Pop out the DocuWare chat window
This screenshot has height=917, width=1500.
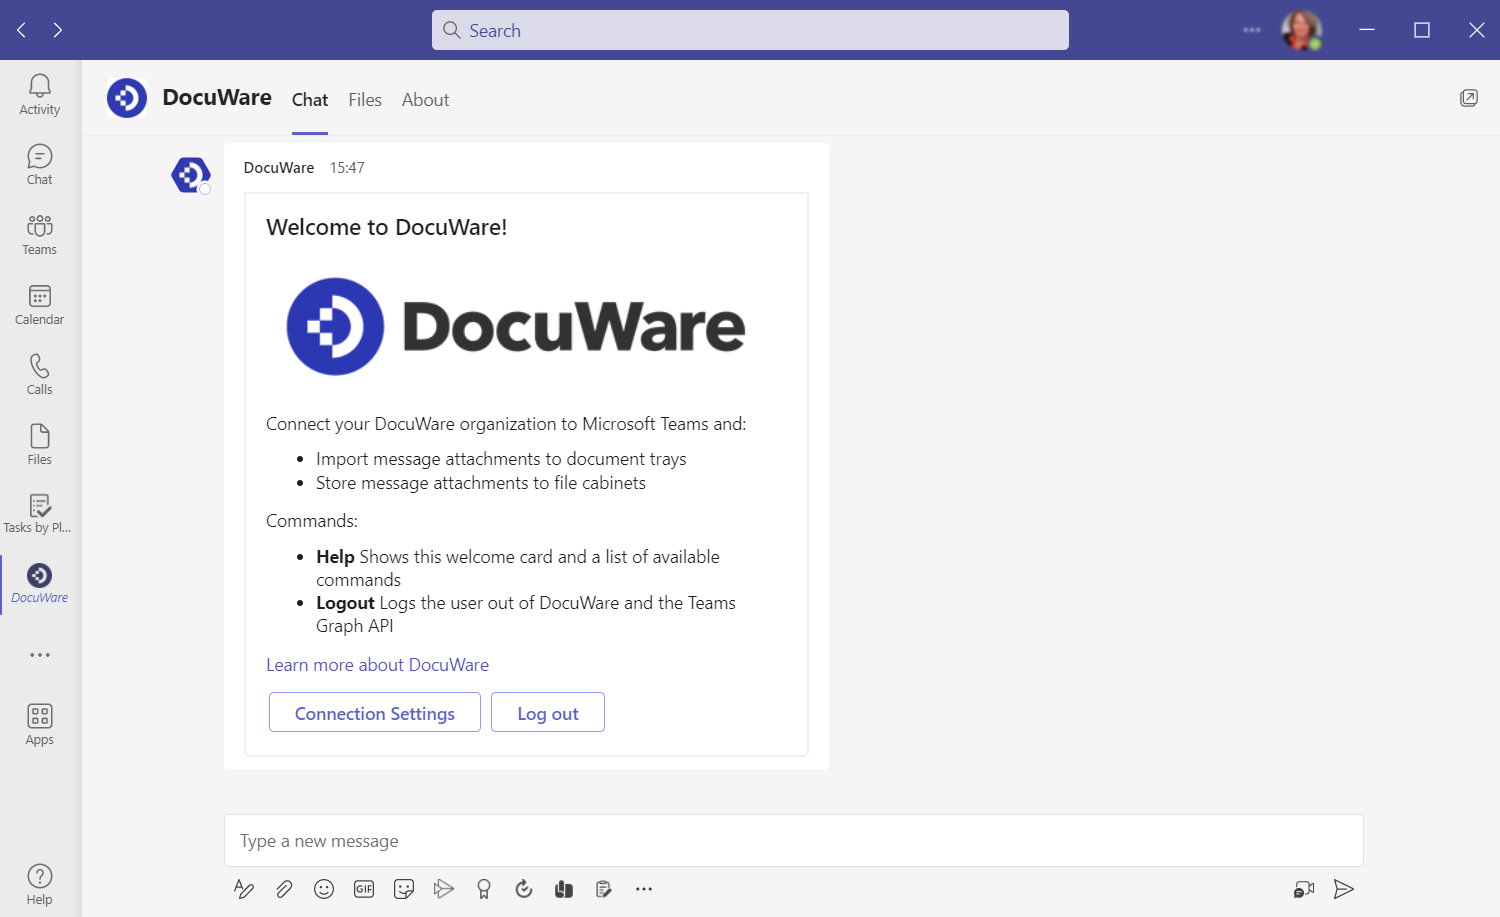click(x=1469, y=98)
